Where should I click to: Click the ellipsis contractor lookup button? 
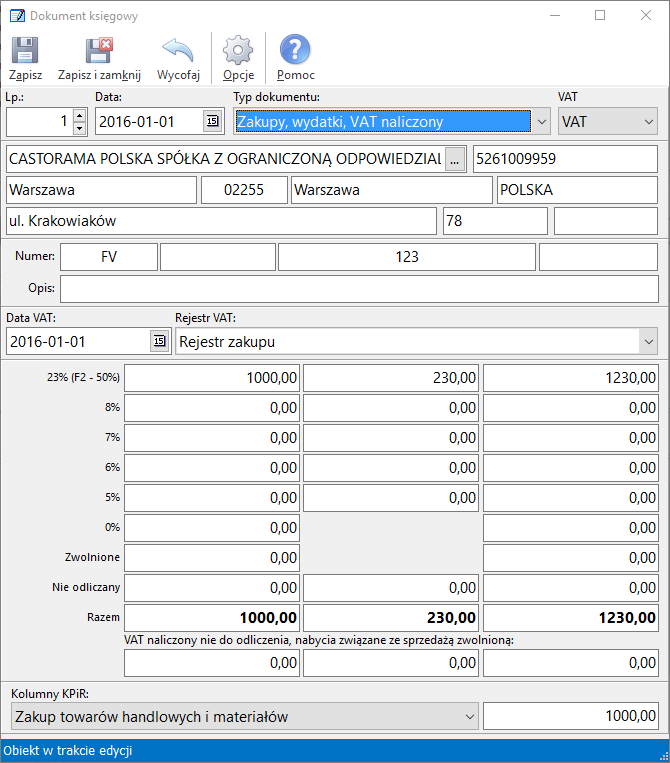point(455,159)
